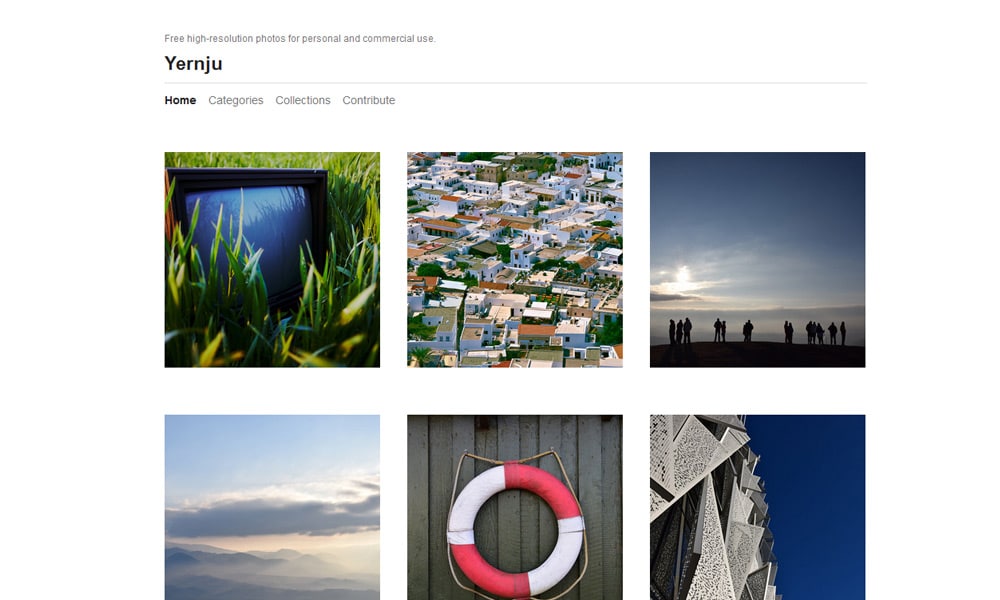The width and height of the screenshot is (1000, 600).
Task: View the perforated metal architecture photo
Action: 758,507
